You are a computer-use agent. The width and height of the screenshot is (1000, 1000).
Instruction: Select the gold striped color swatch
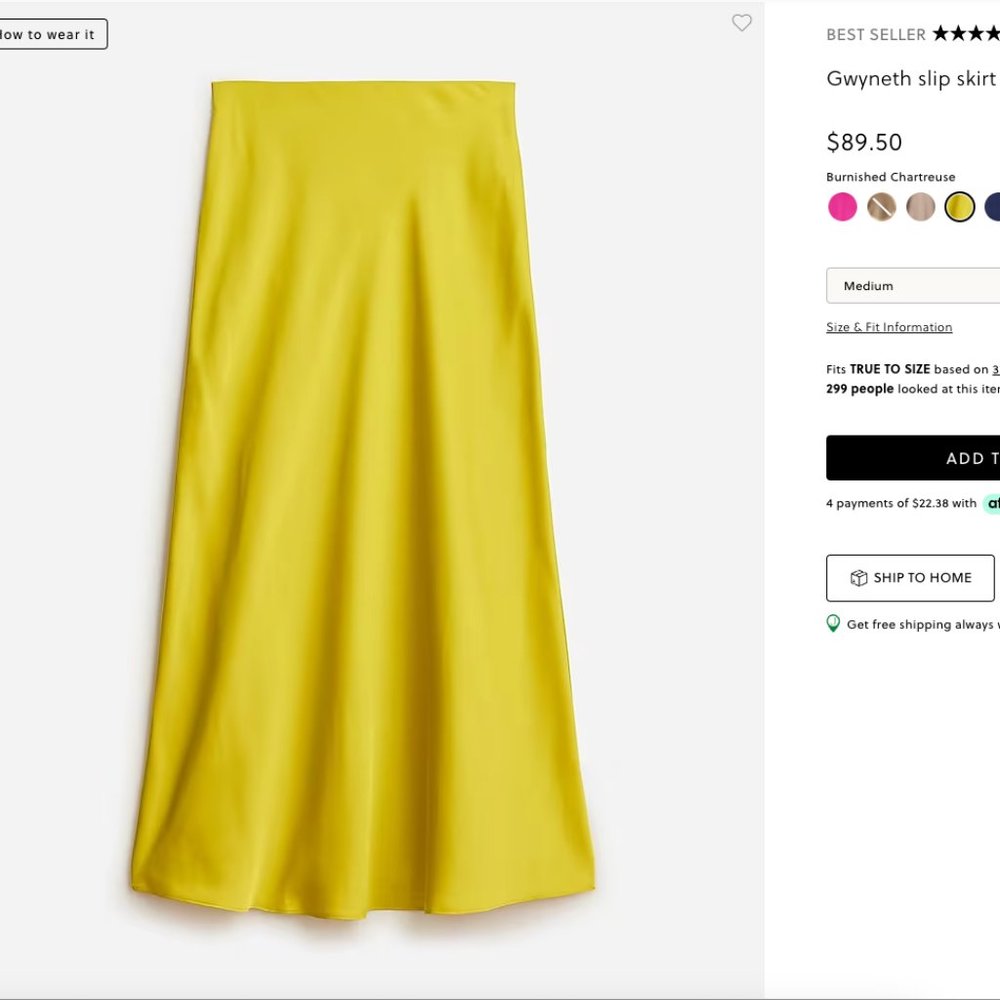(x=881, y=206)
